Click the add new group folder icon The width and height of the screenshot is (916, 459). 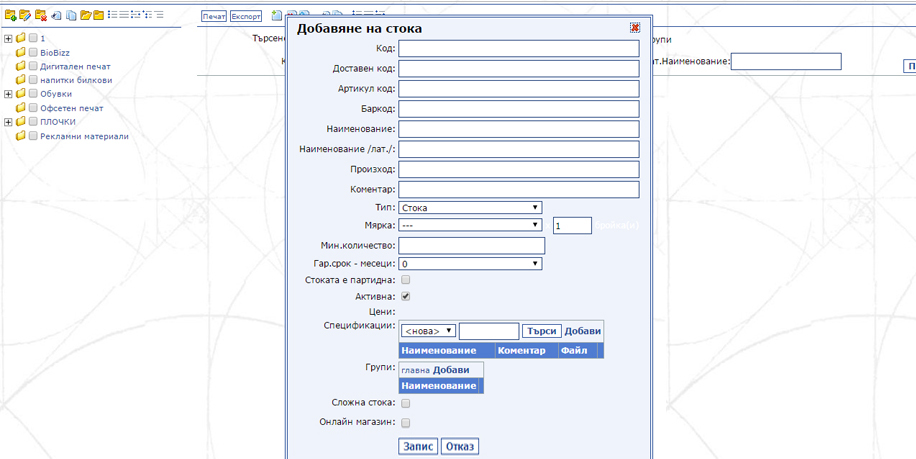pos(10,15)
